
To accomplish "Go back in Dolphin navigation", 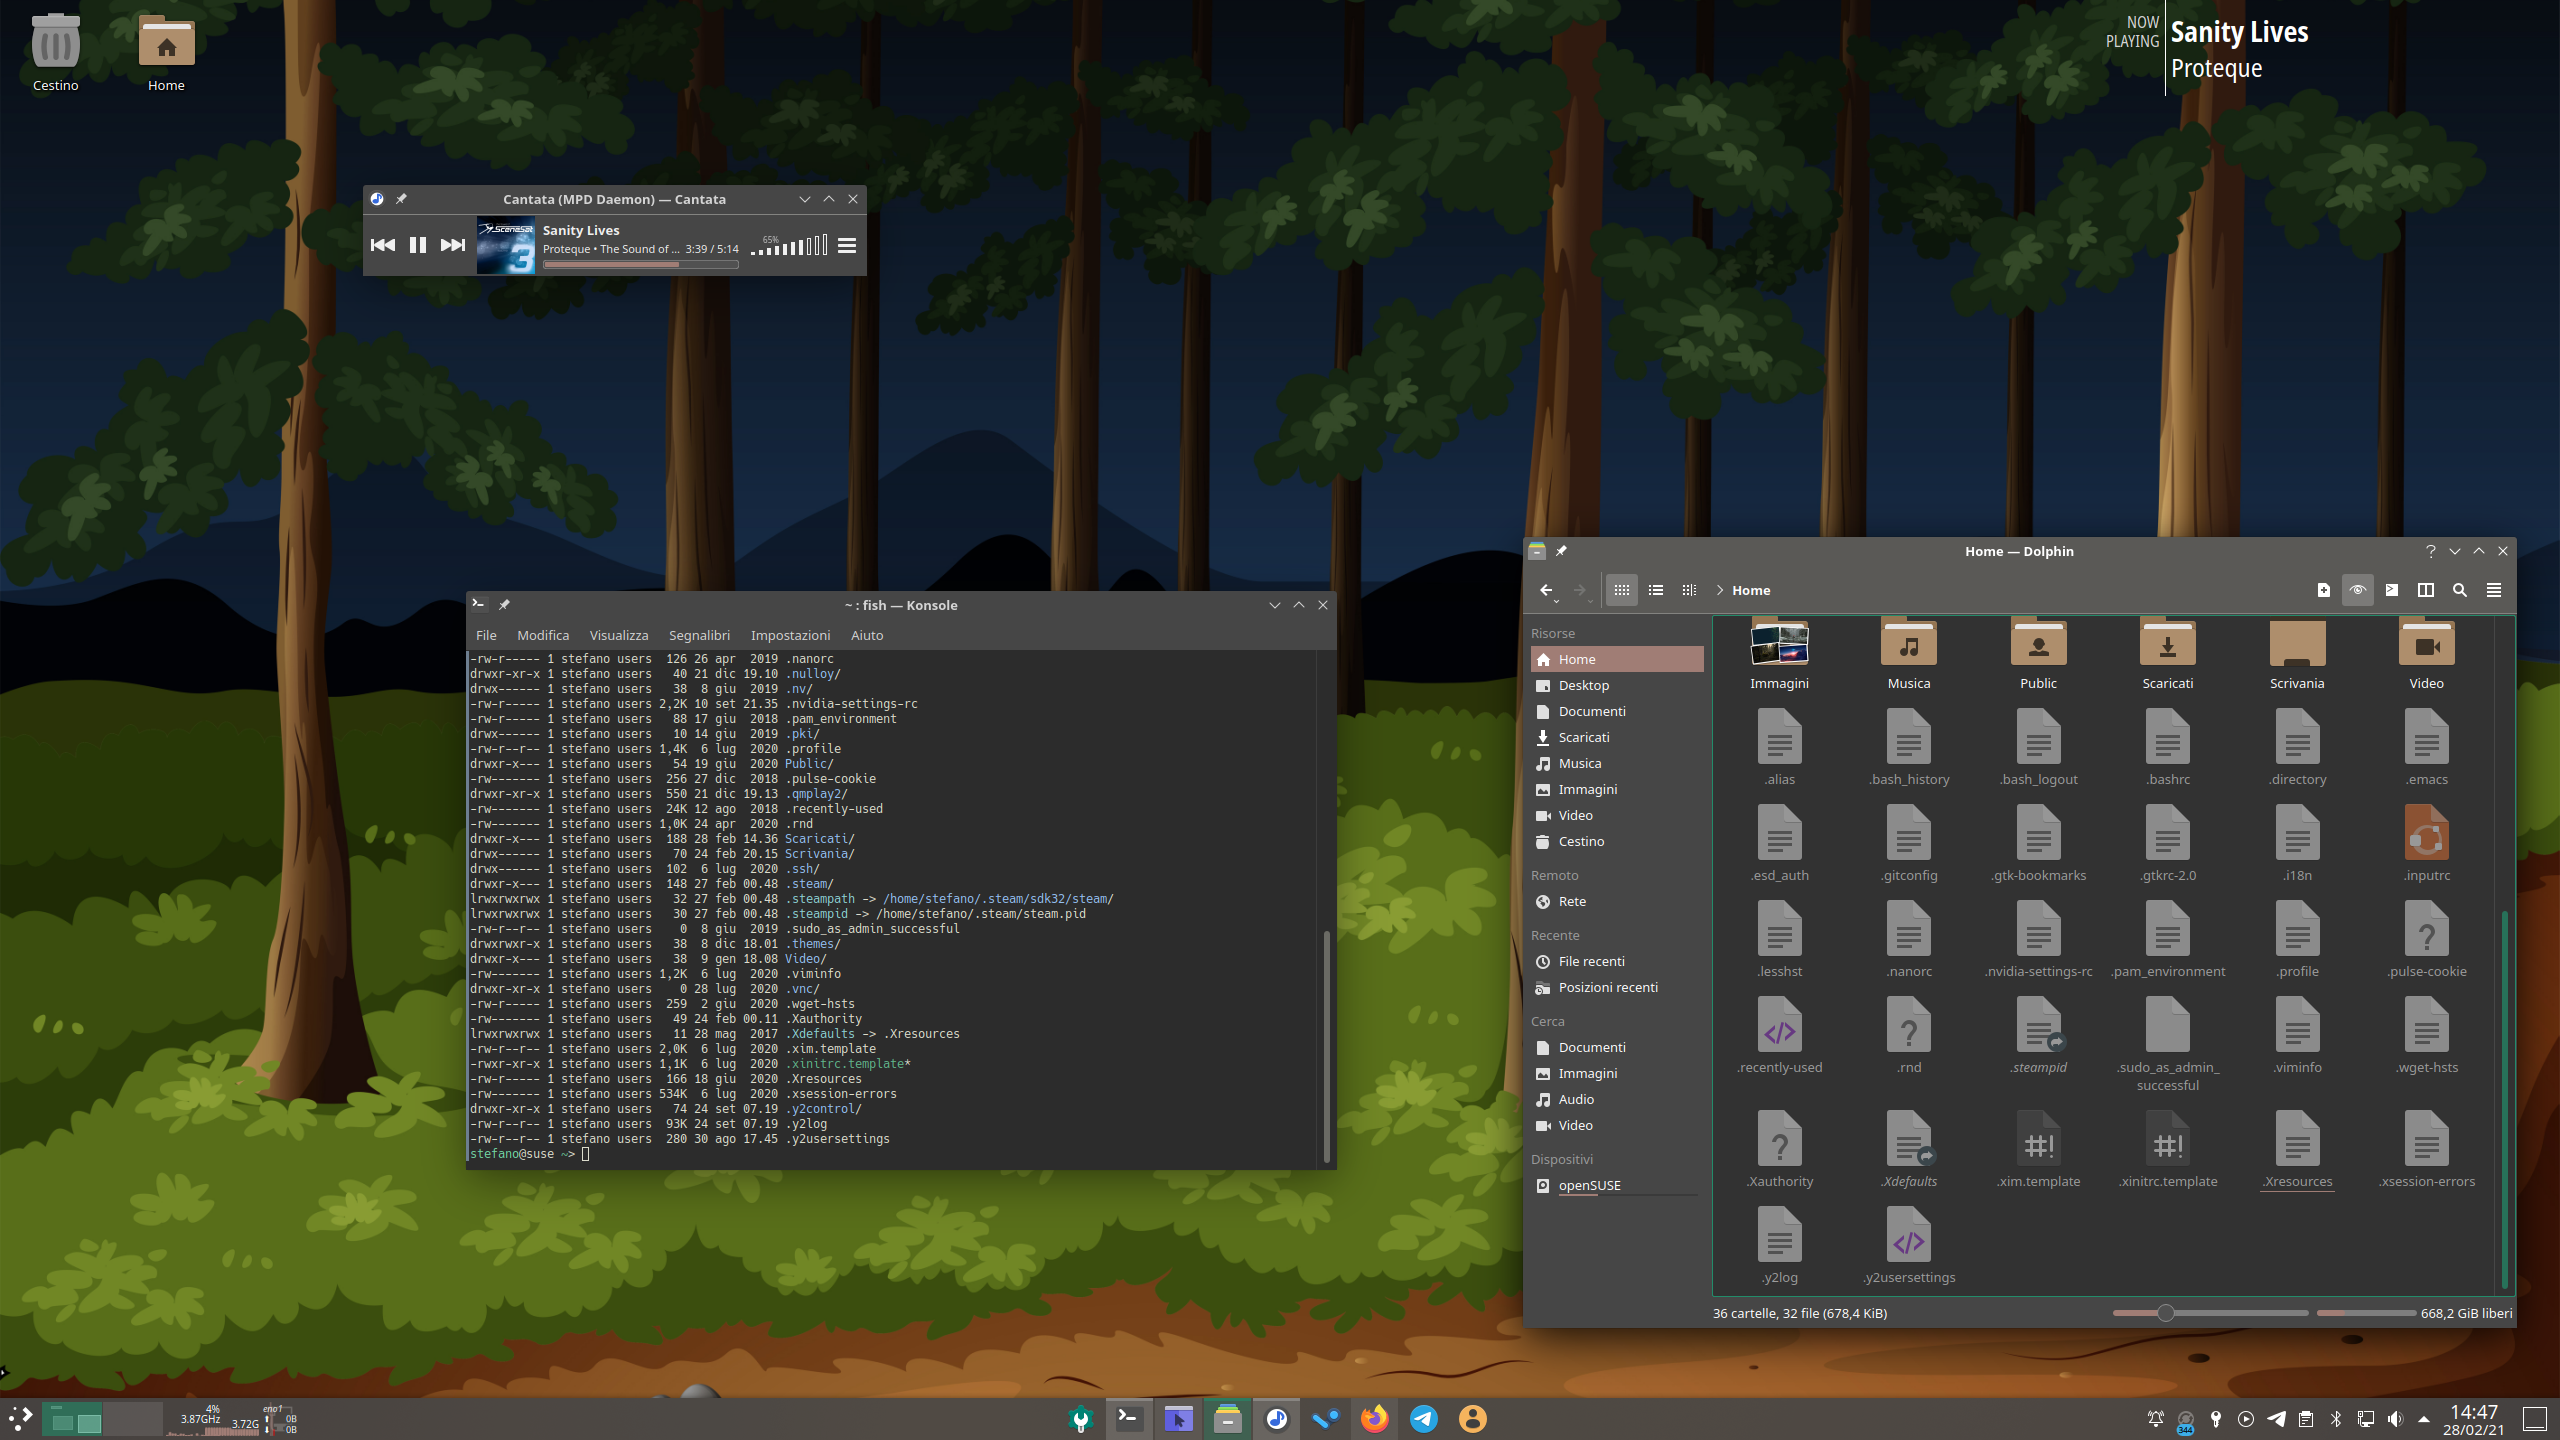I will tap(1547, 590).
